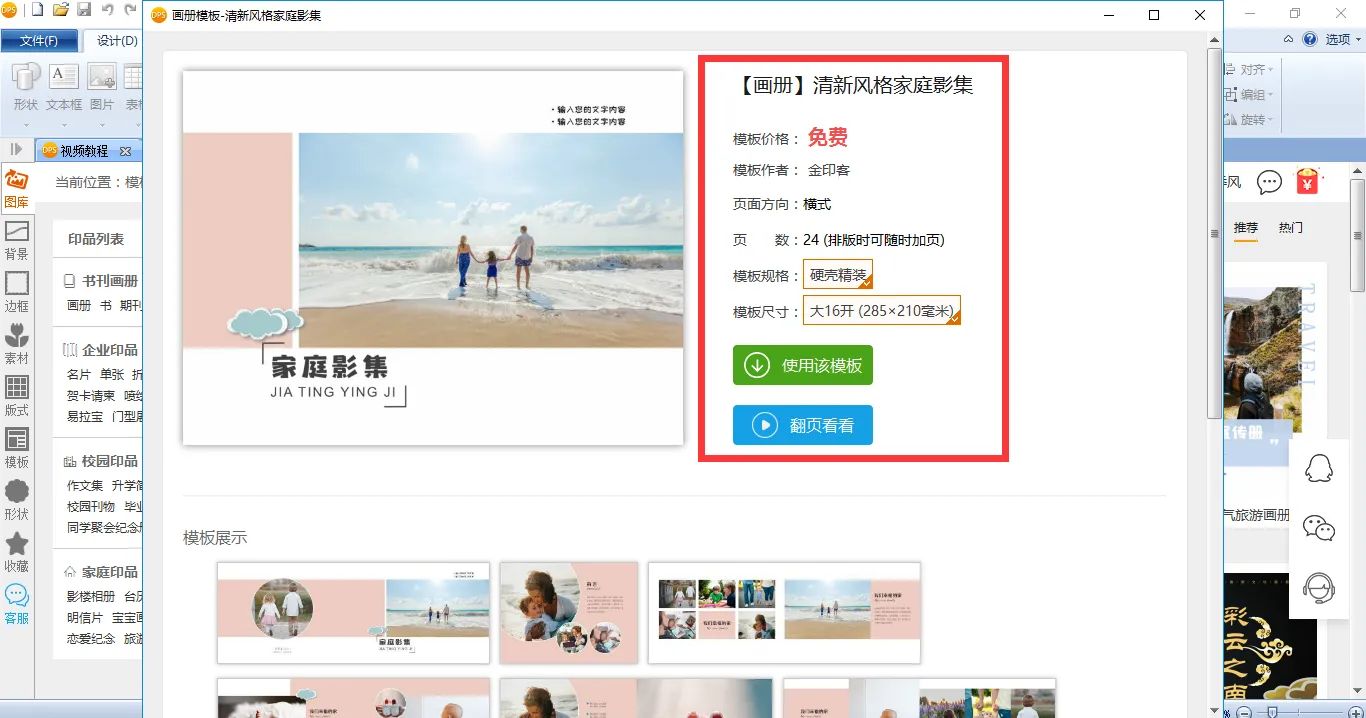Click the 明信片 link
The image size is (1366, 718).
(85, 618)
